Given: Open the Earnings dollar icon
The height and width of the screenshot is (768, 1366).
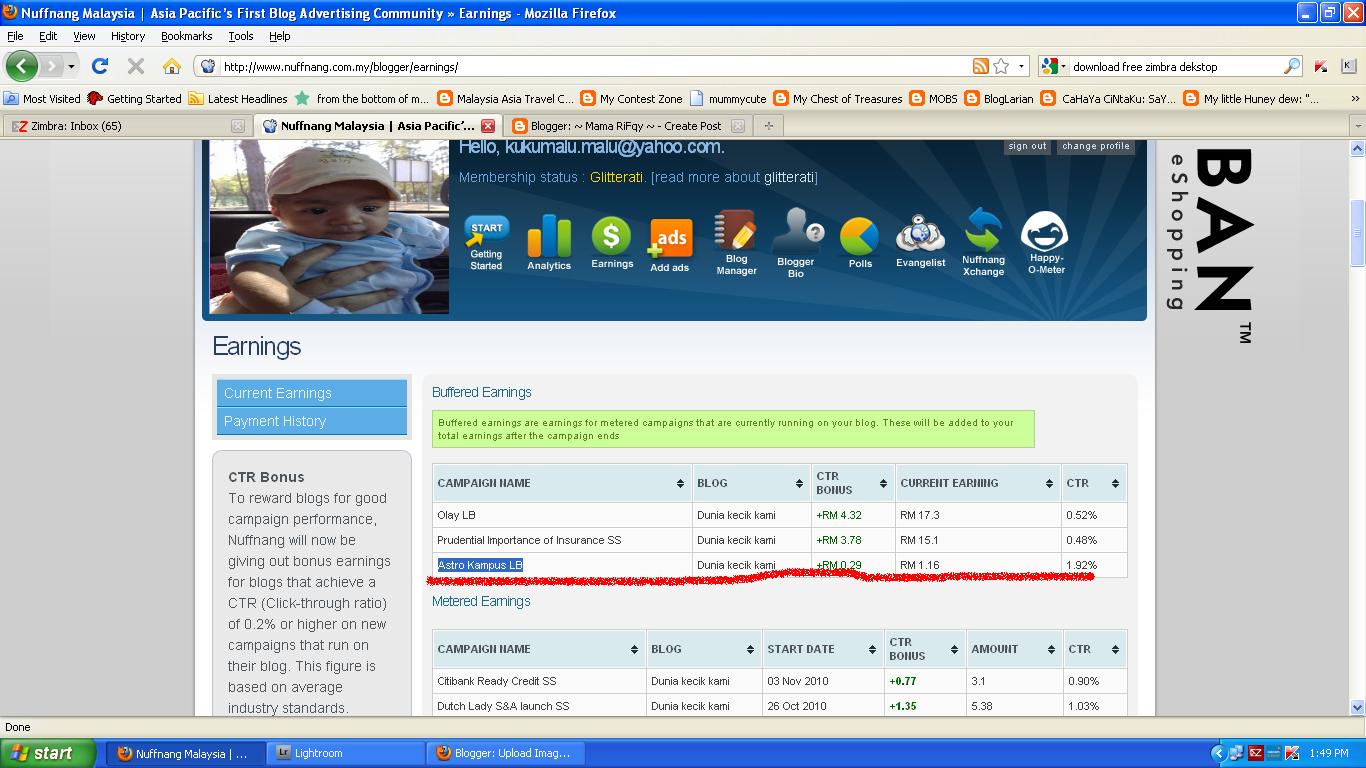Looking at the screenshot, I should tap(611, 243).
